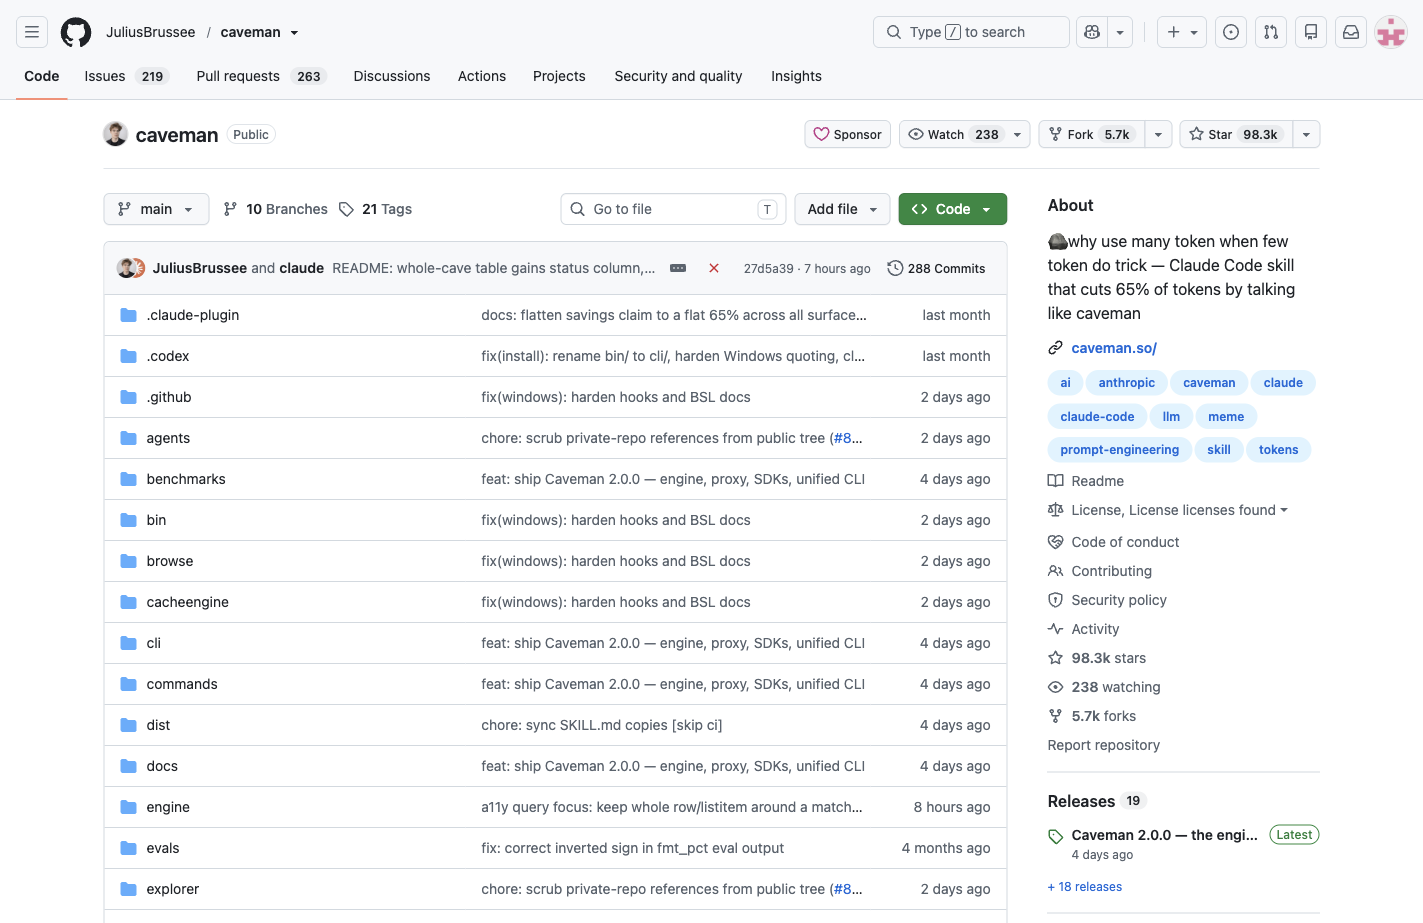
Task: Open the JuliusBrussee owner link in breadcrumb
Action: (151, 32)
